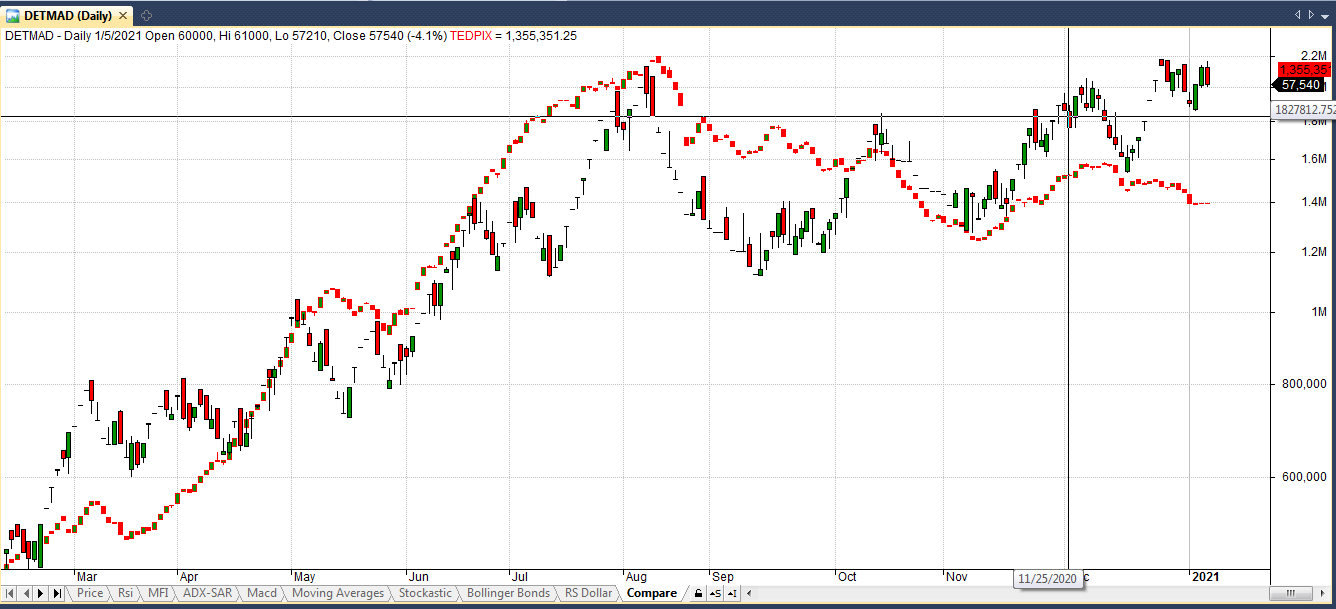
Task: Toggle interval link I button
Action: 734,594
